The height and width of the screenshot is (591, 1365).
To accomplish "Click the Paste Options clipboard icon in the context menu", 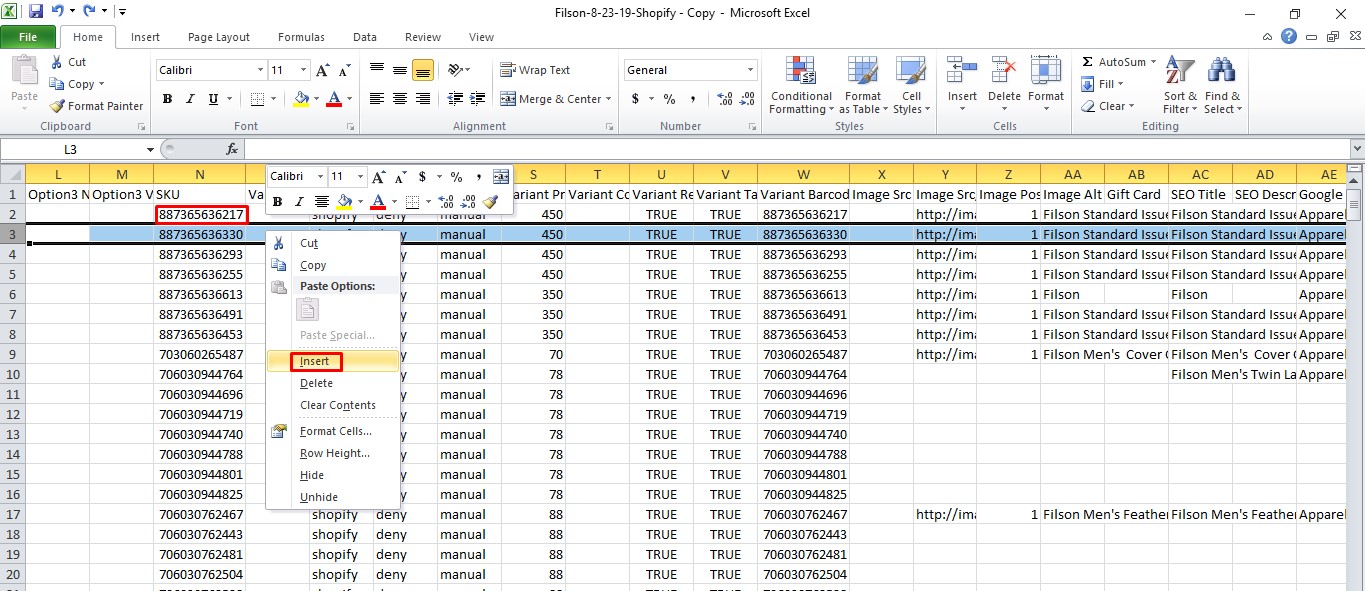I will [x=307, y=310].
